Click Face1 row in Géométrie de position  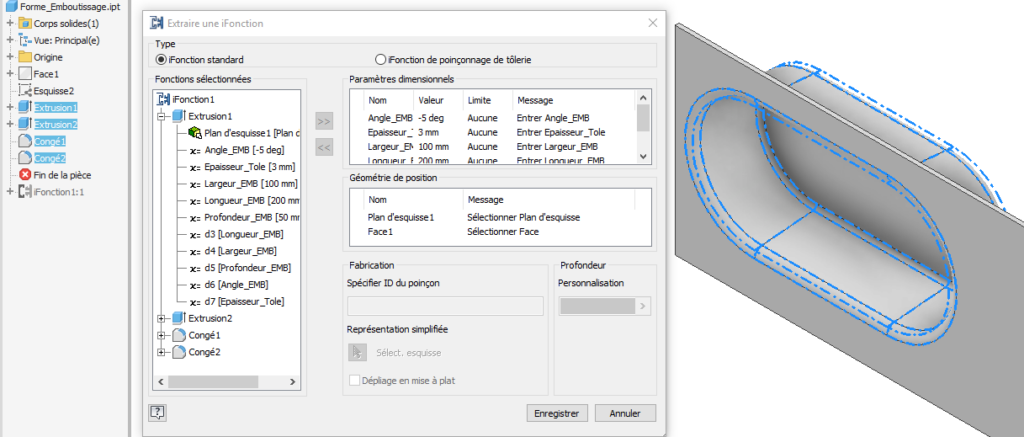tap(500, 231)
